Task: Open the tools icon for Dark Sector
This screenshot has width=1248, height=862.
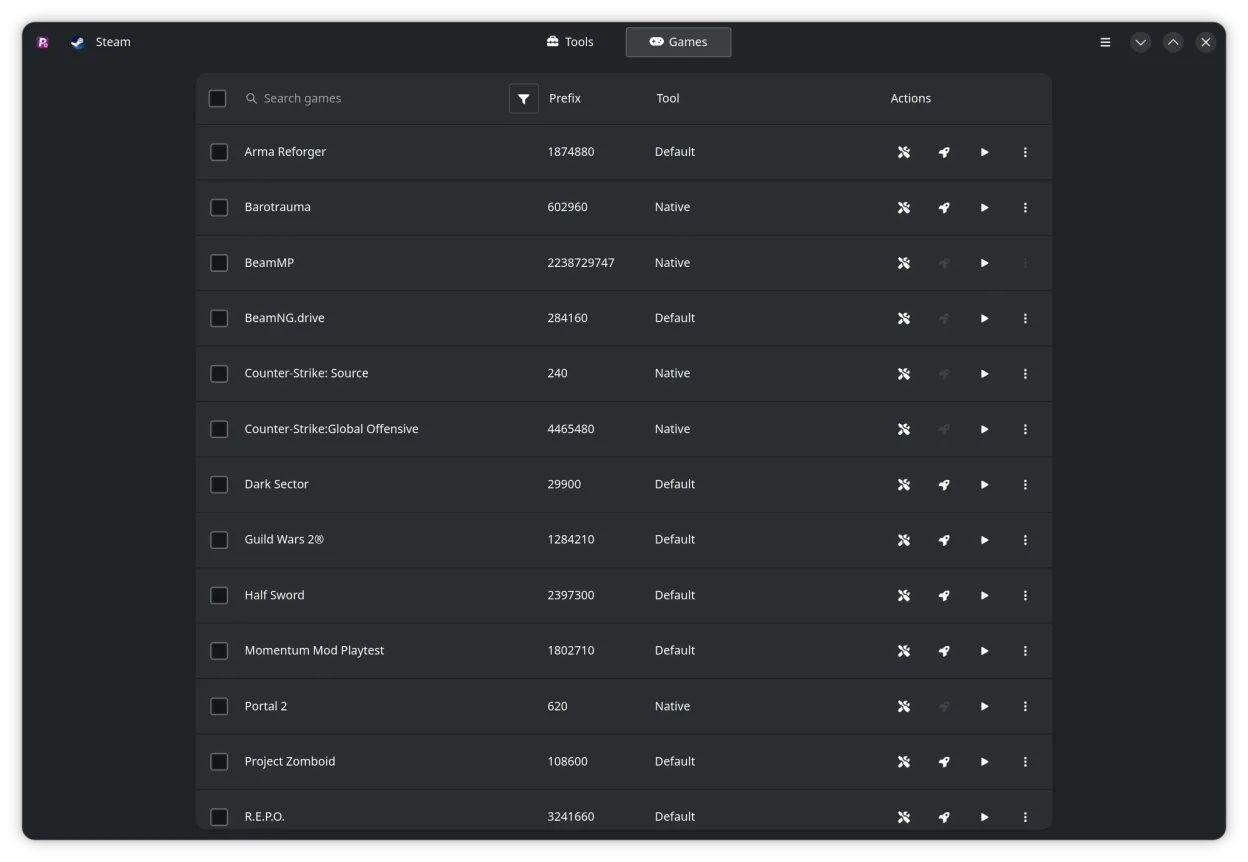Action: pos(903,485)
